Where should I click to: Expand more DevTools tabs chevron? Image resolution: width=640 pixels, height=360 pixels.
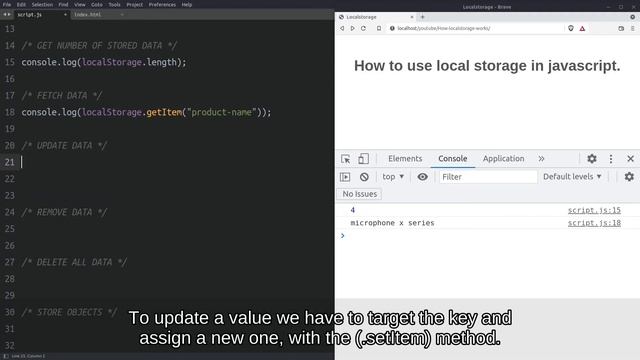[541, 159]
